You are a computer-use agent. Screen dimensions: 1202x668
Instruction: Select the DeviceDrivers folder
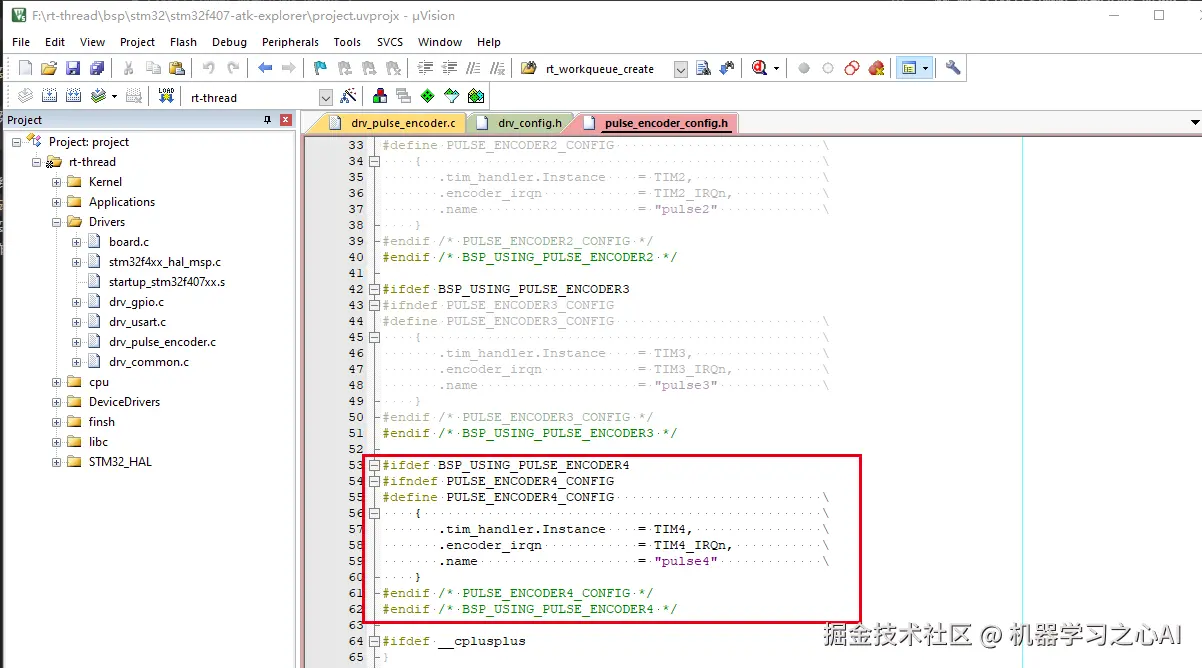coord(124,402)
